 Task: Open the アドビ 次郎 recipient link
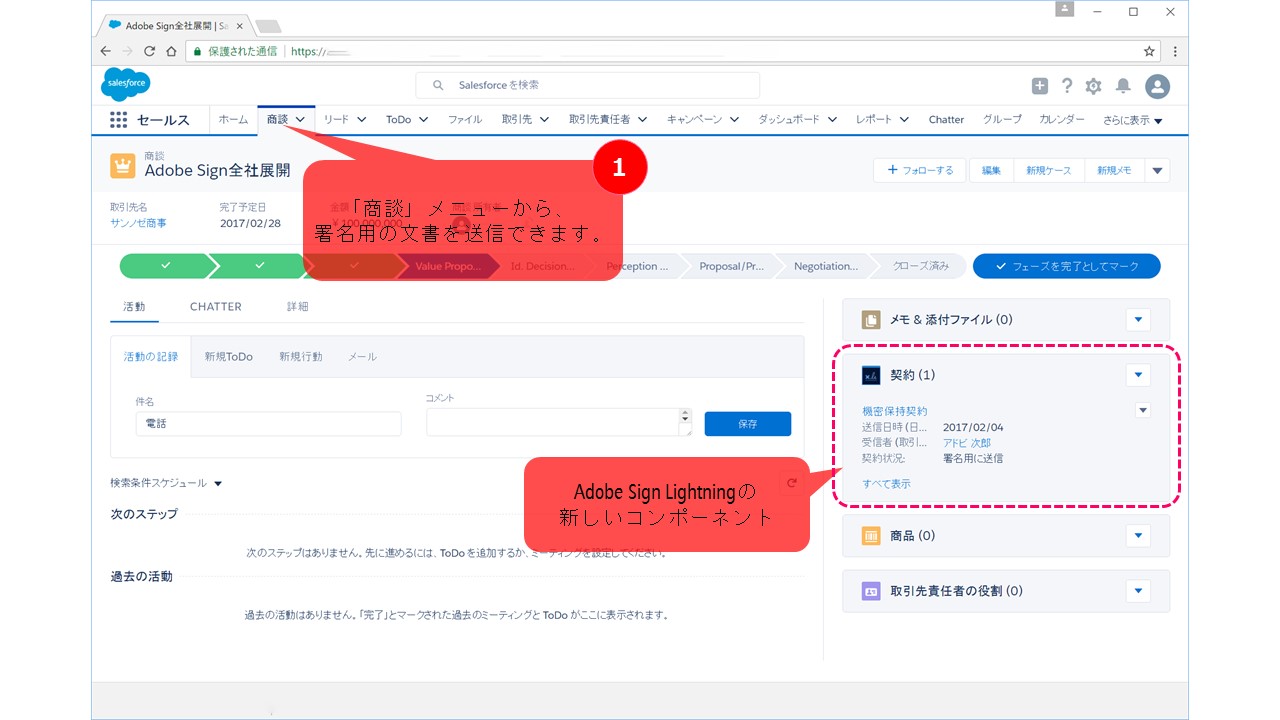coord(967,443)
